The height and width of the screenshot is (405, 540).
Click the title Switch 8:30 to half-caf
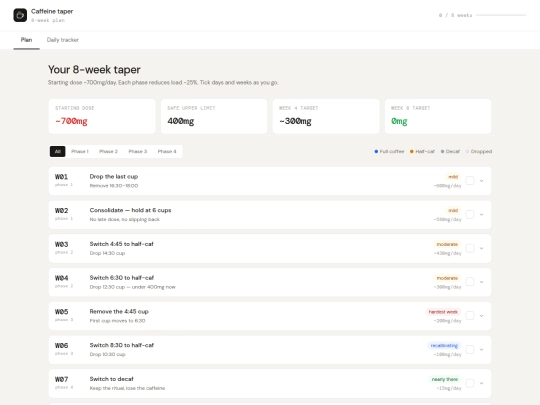[122, 345]
